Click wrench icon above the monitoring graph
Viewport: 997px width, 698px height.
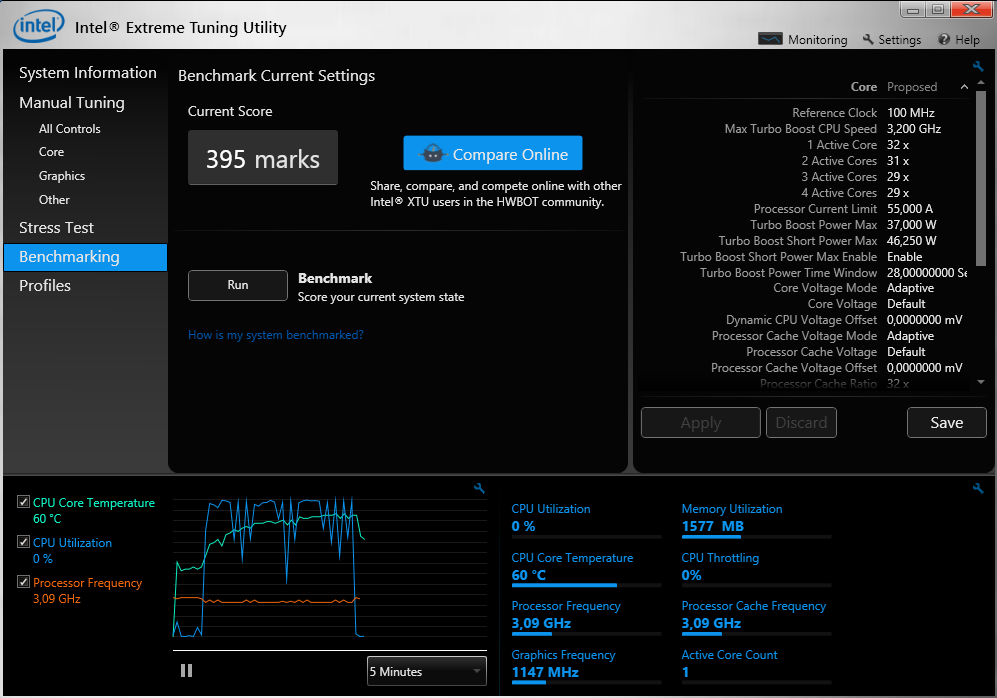(479, 488)
